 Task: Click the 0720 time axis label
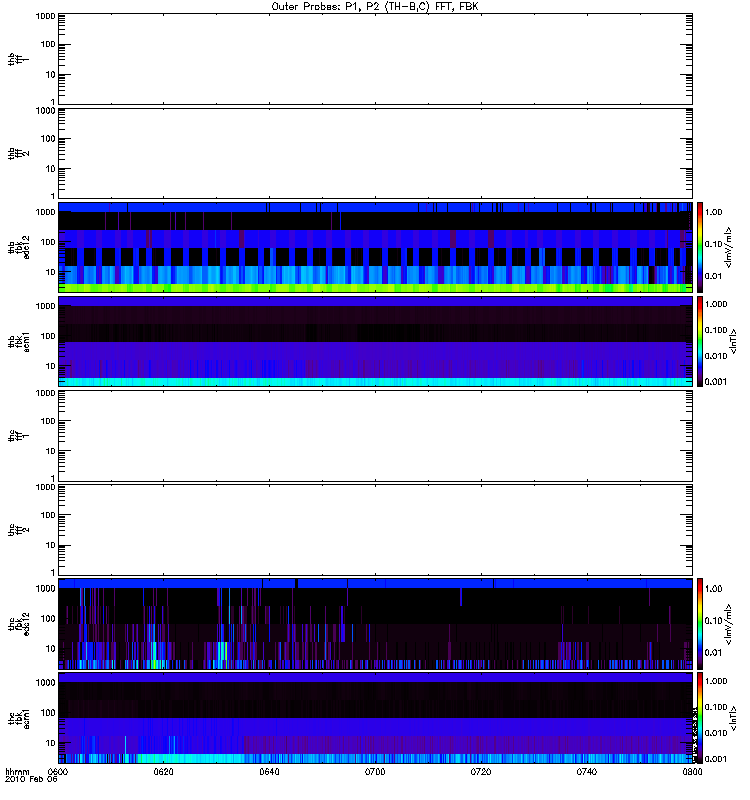point(481,772)
